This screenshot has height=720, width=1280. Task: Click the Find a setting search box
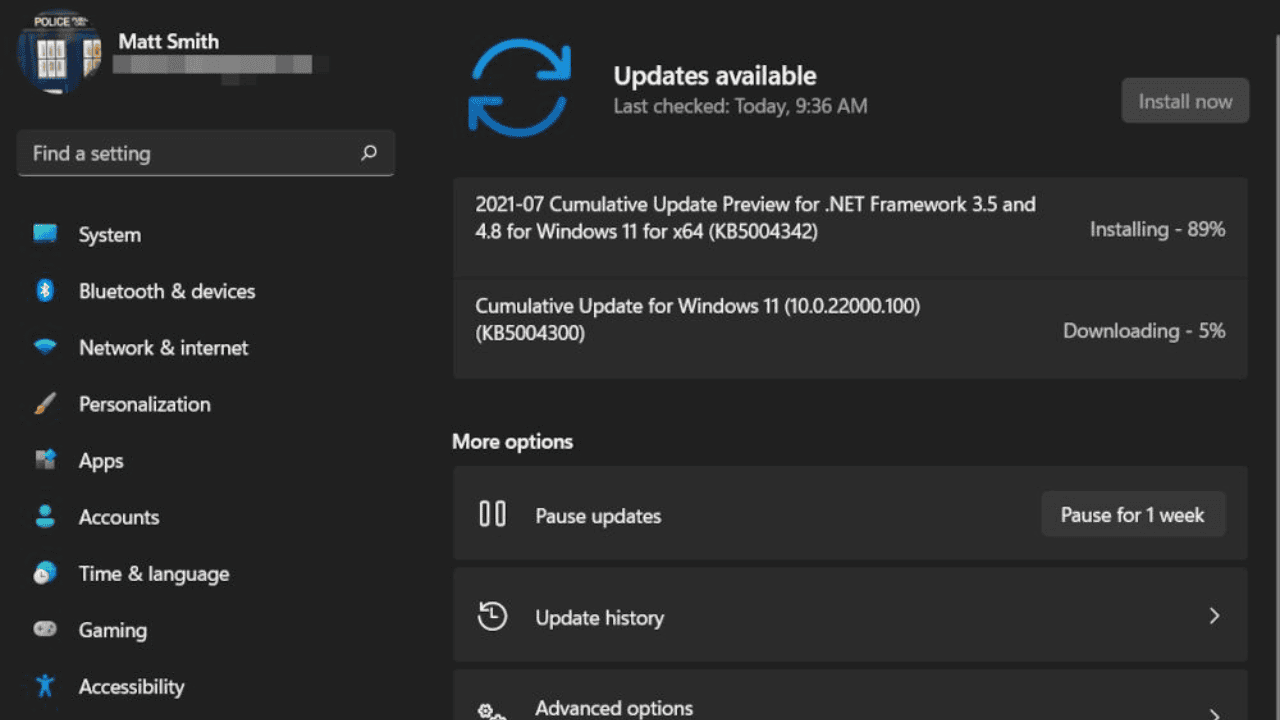click(206, 153)
